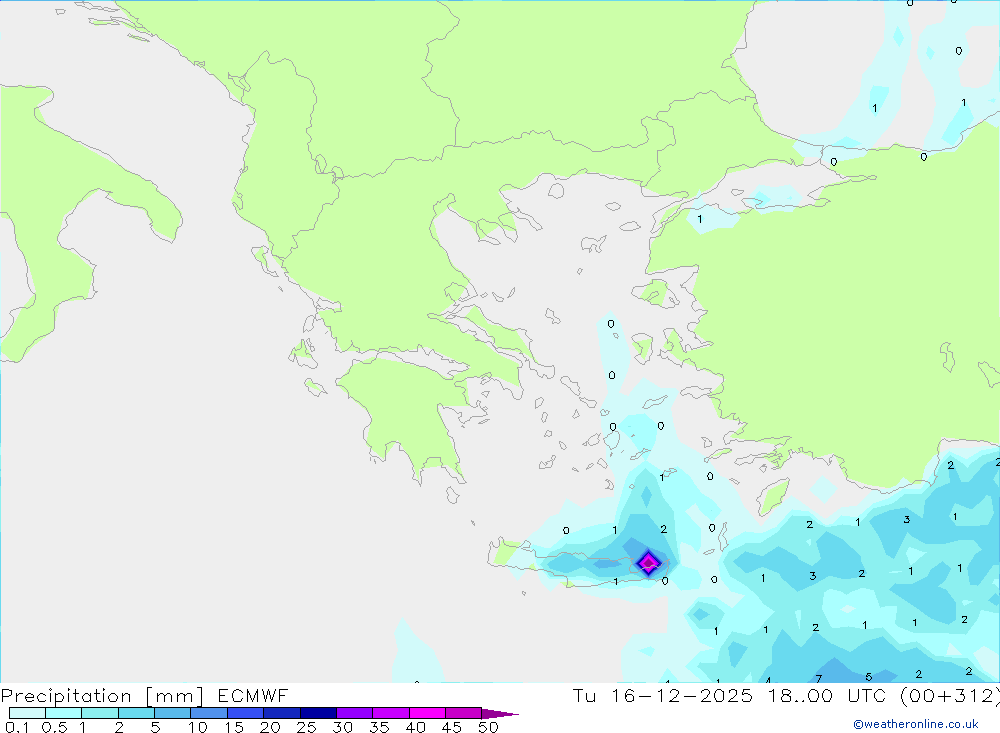Pick the 10–15 mm legend color swatch
The width and height of the screenshot is (1000, 733).
(x=209, y=713)
